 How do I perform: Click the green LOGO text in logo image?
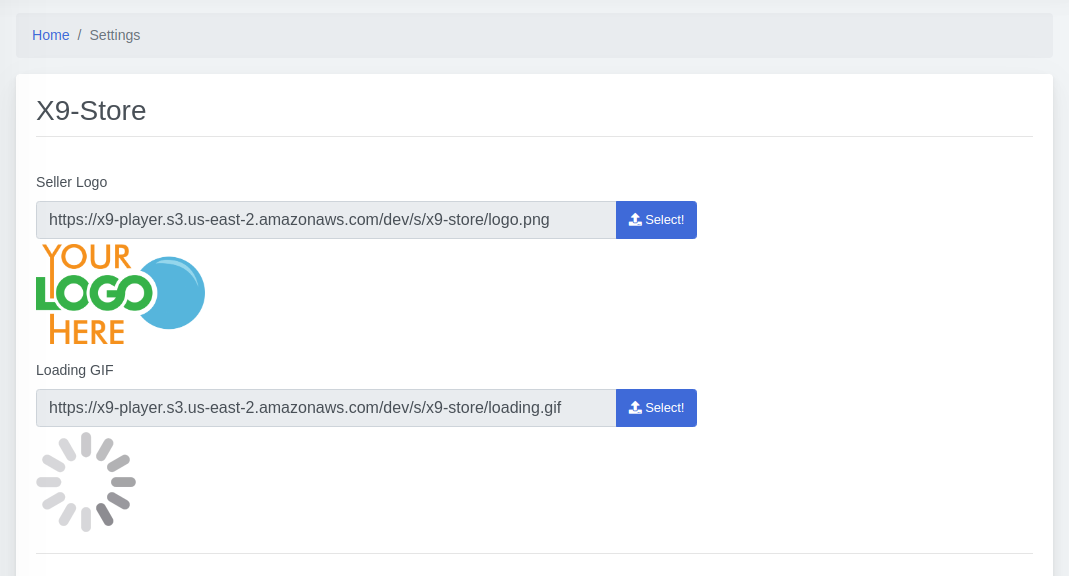(95, 292)
